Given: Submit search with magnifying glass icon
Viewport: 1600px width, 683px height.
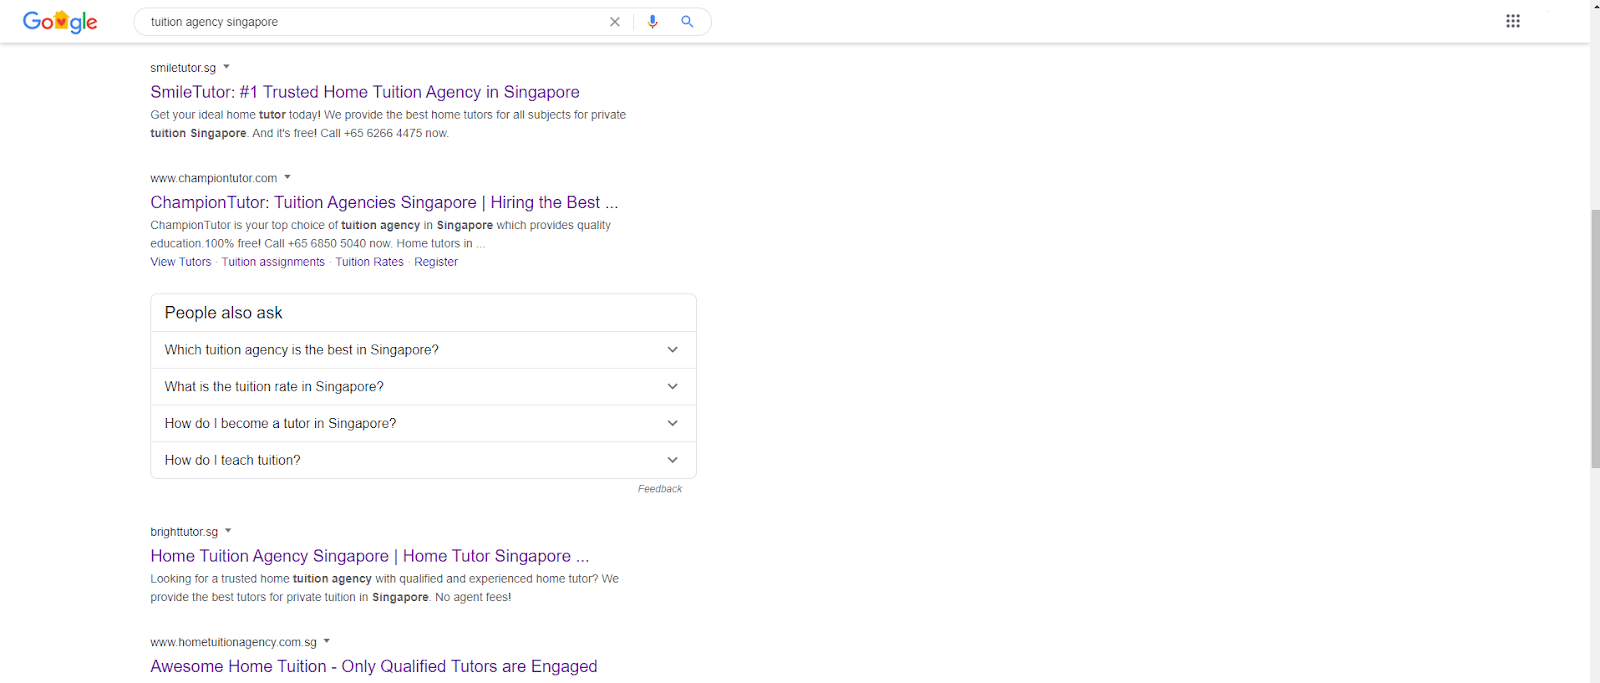Looking at the screenshot, I should pyautogui.click(x=687, y=21).
